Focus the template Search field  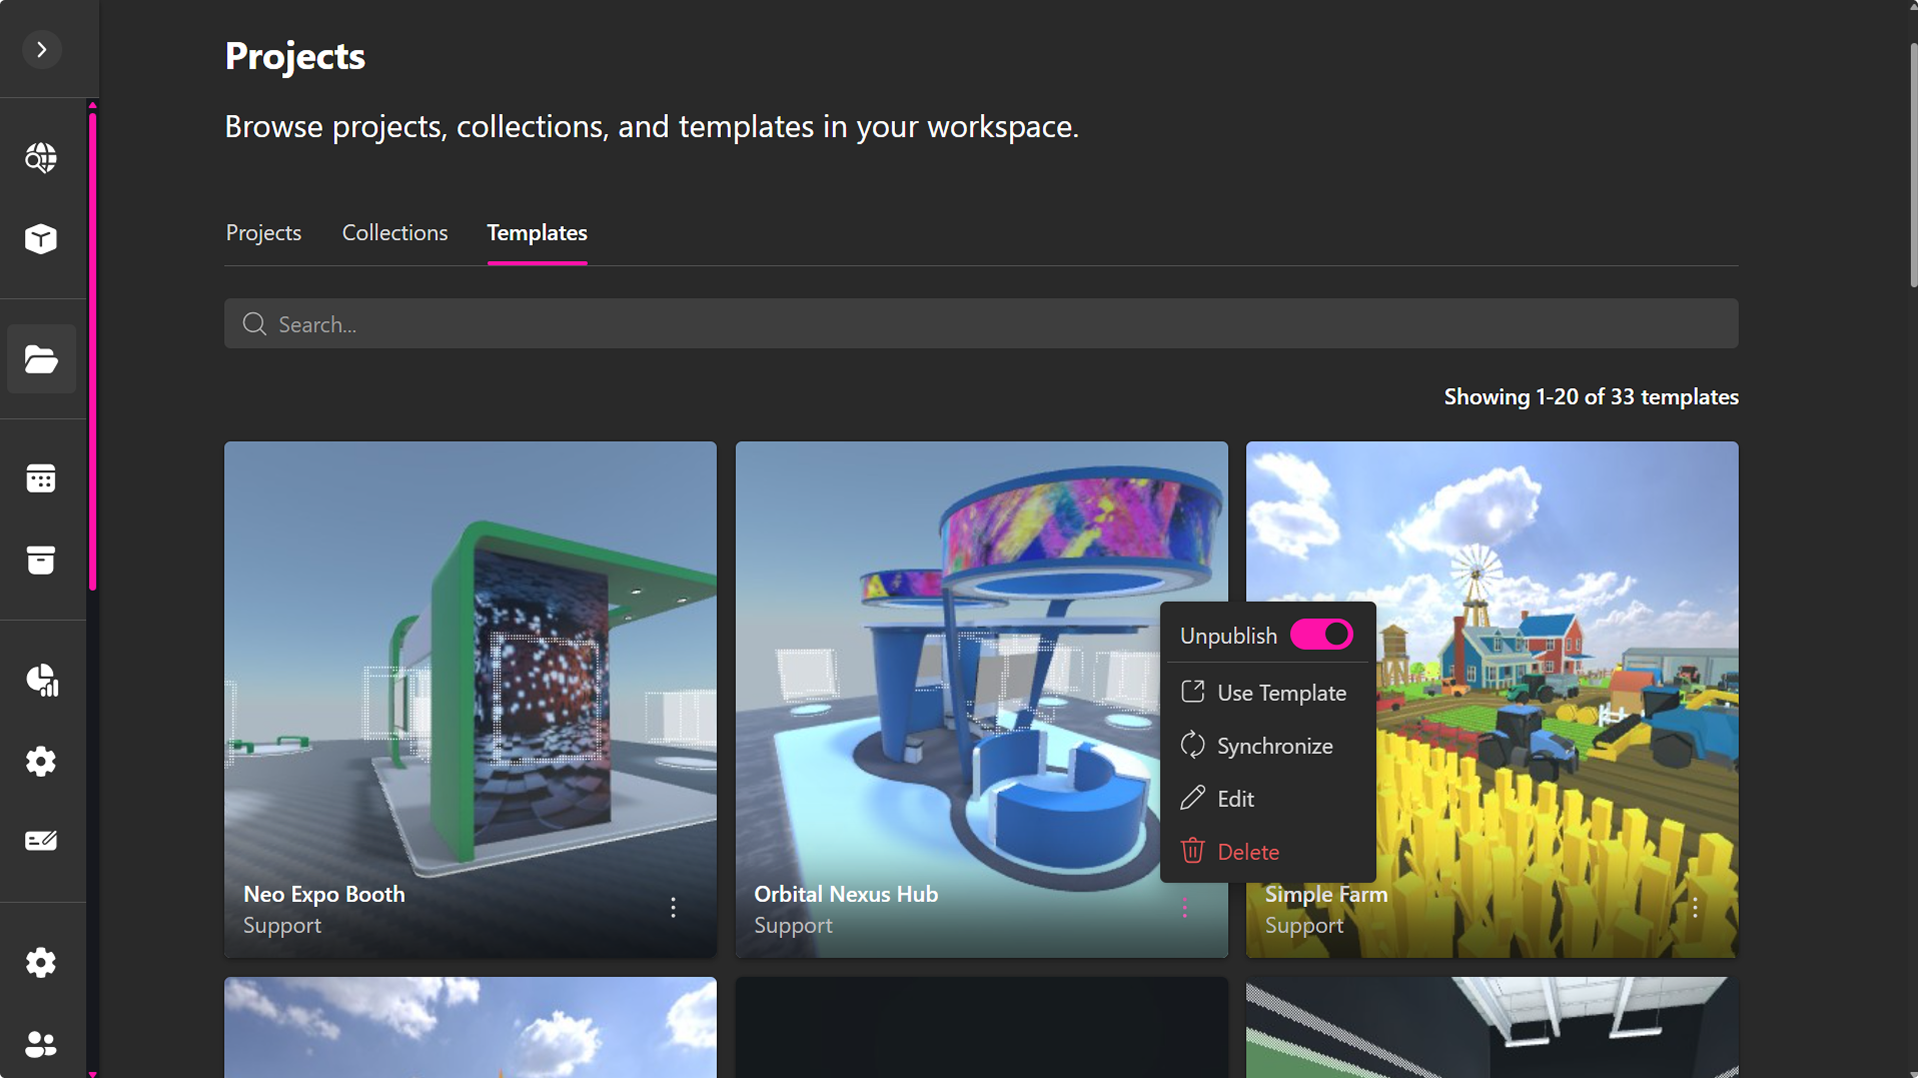[981, 324]
